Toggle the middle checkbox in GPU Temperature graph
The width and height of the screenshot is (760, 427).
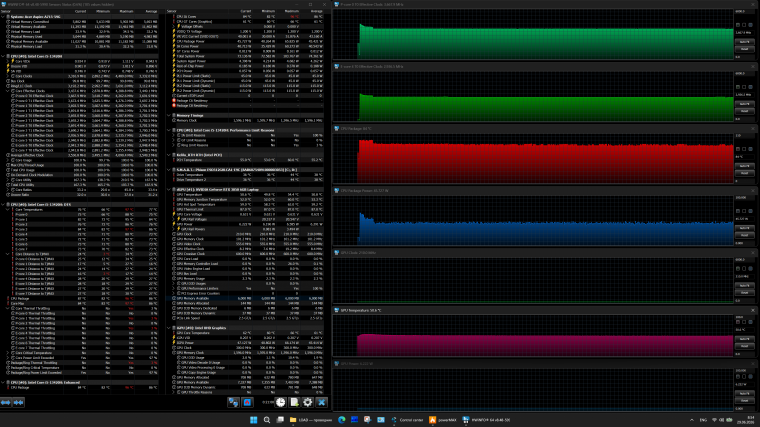pyautogui.click(x=744, y=322)
